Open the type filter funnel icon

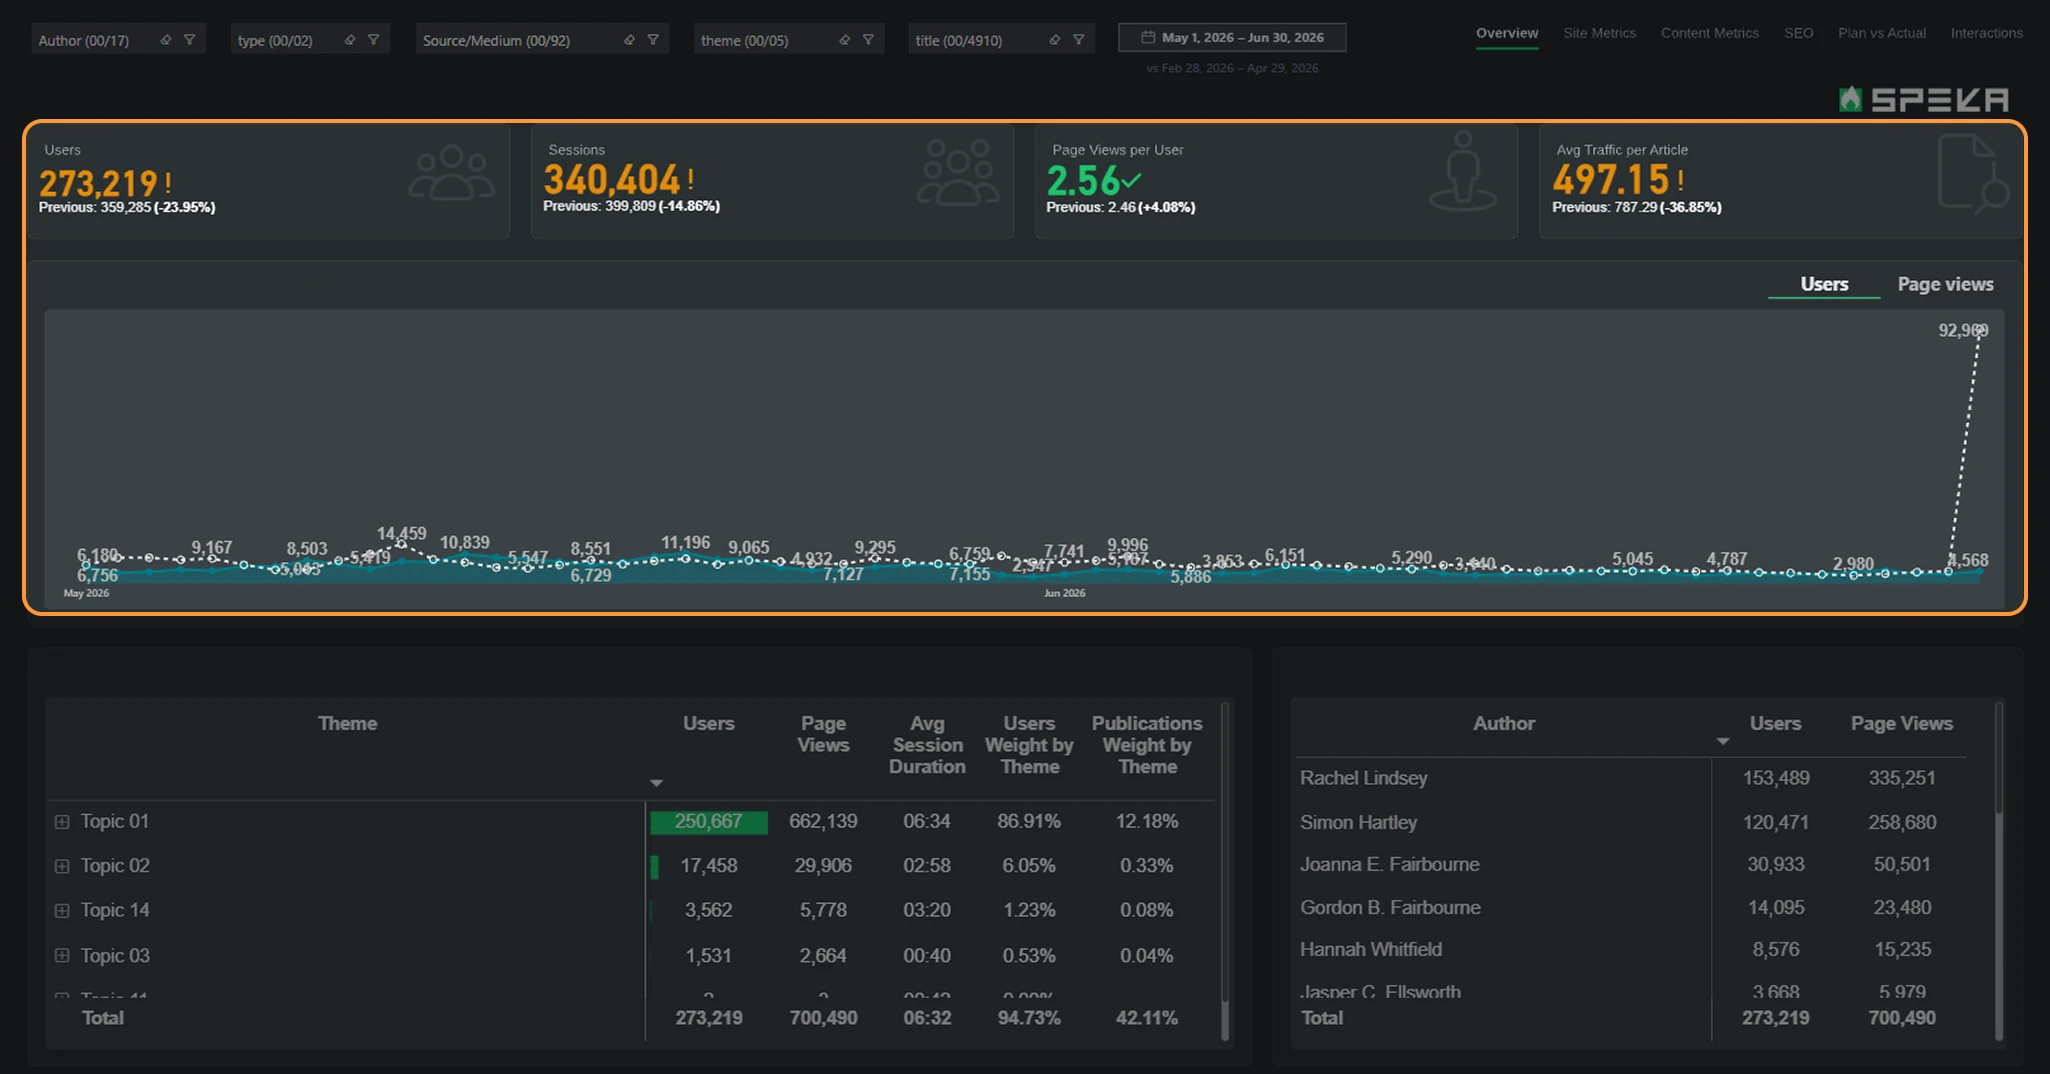tap(373, 40)
